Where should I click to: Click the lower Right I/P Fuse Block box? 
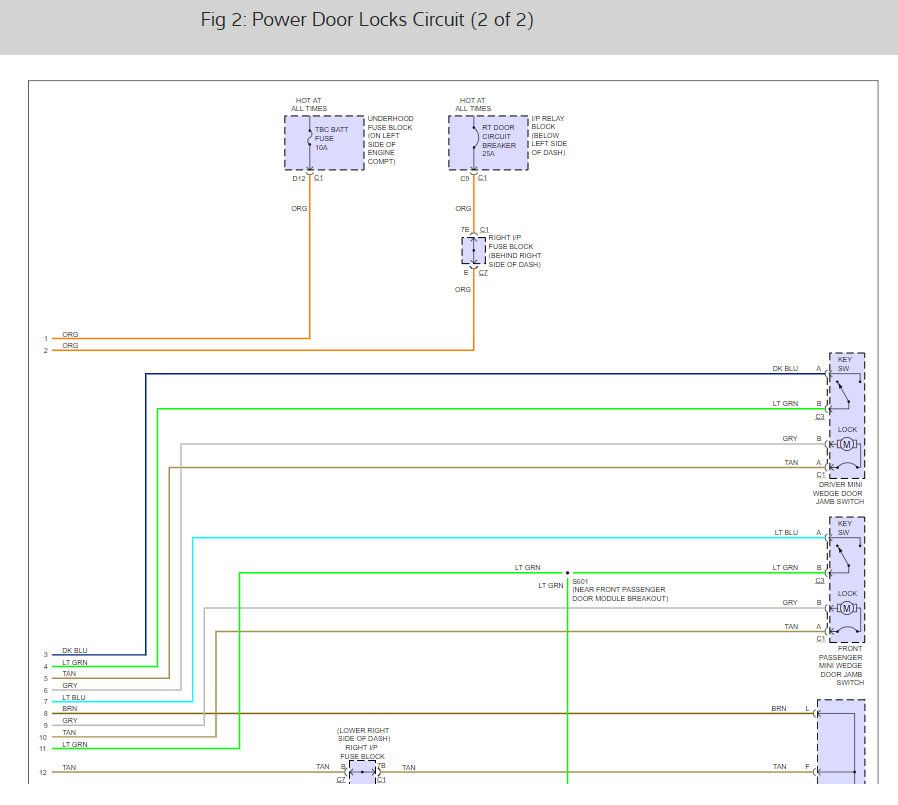(363, 772)
